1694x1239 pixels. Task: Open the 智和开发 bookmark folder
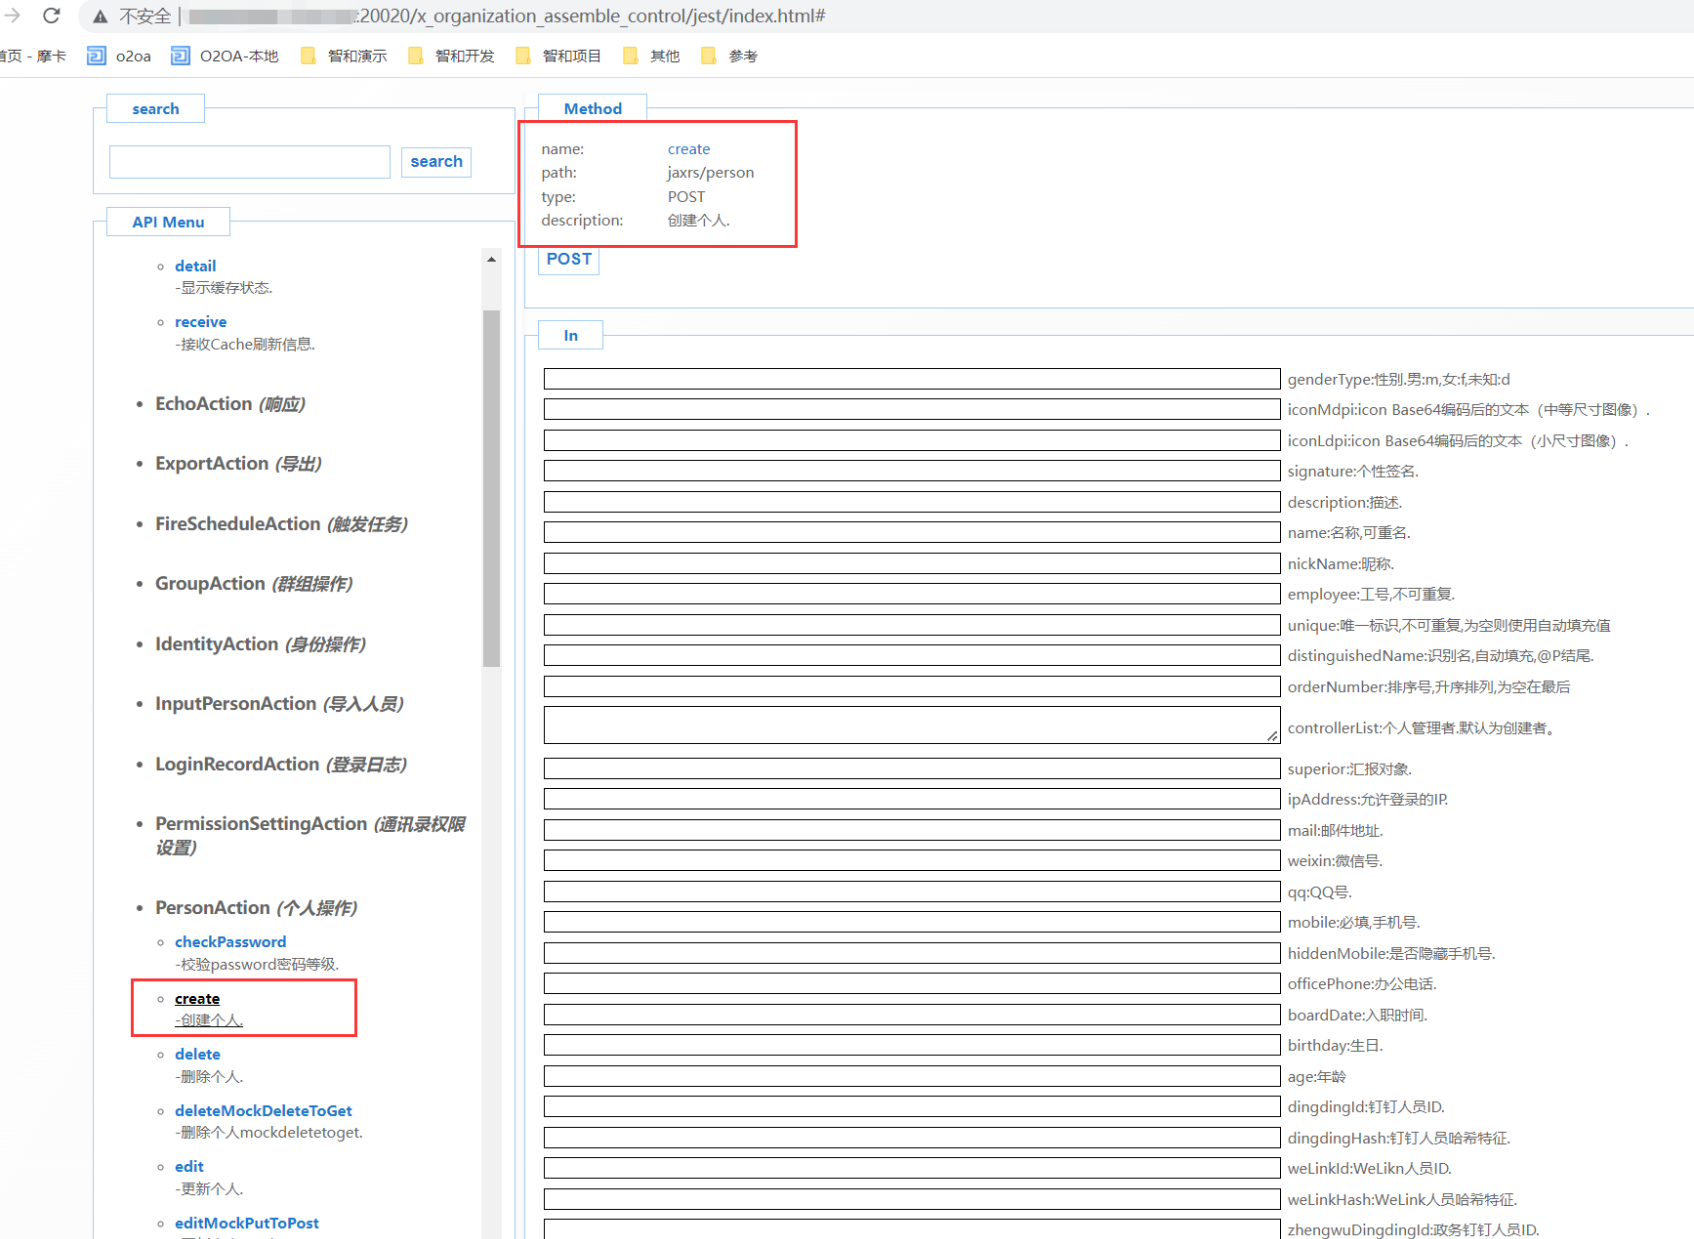tap(452, 56)
